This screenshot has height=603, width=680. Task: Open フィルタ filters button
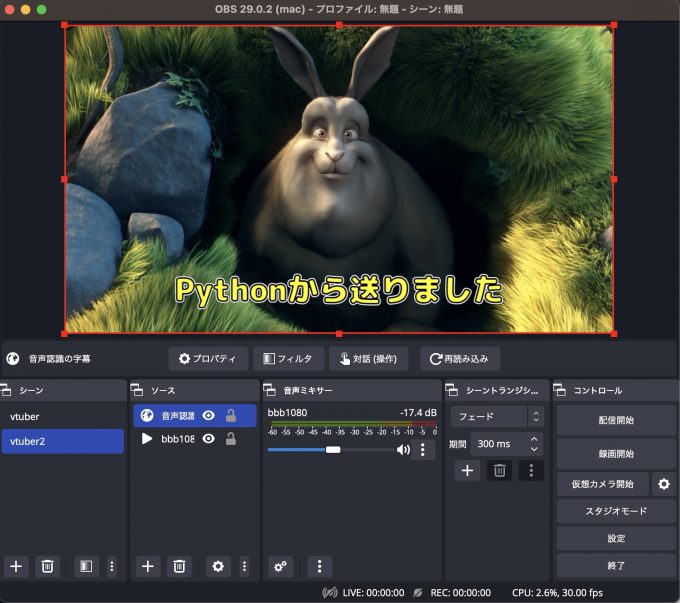click(x=288, y=359)
